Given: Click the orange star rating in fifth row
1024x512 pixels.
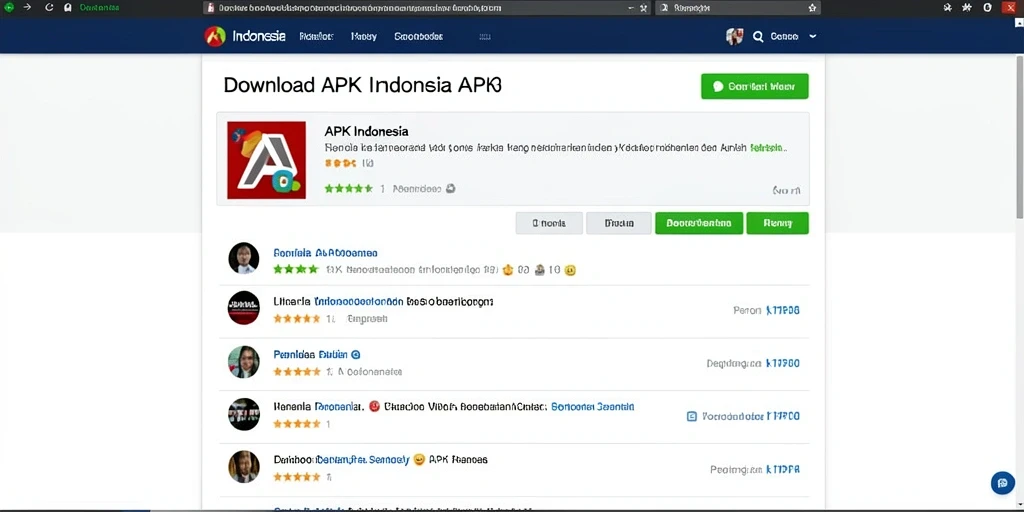Looking at the screenshot, I should (x=297, y=477).
